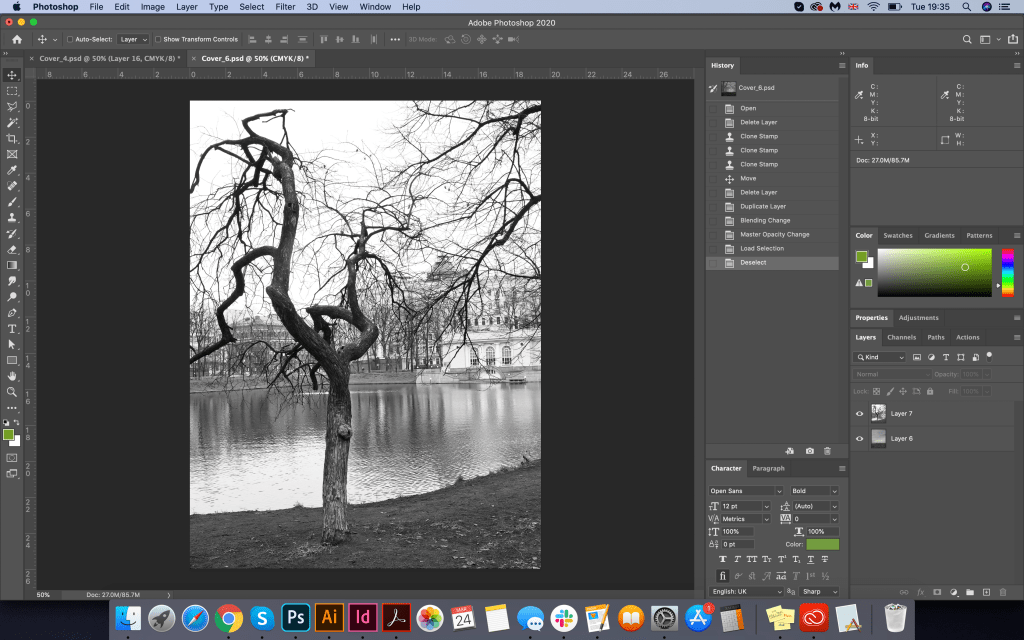Expand the Bold font style dropdown

pos(815,491)
